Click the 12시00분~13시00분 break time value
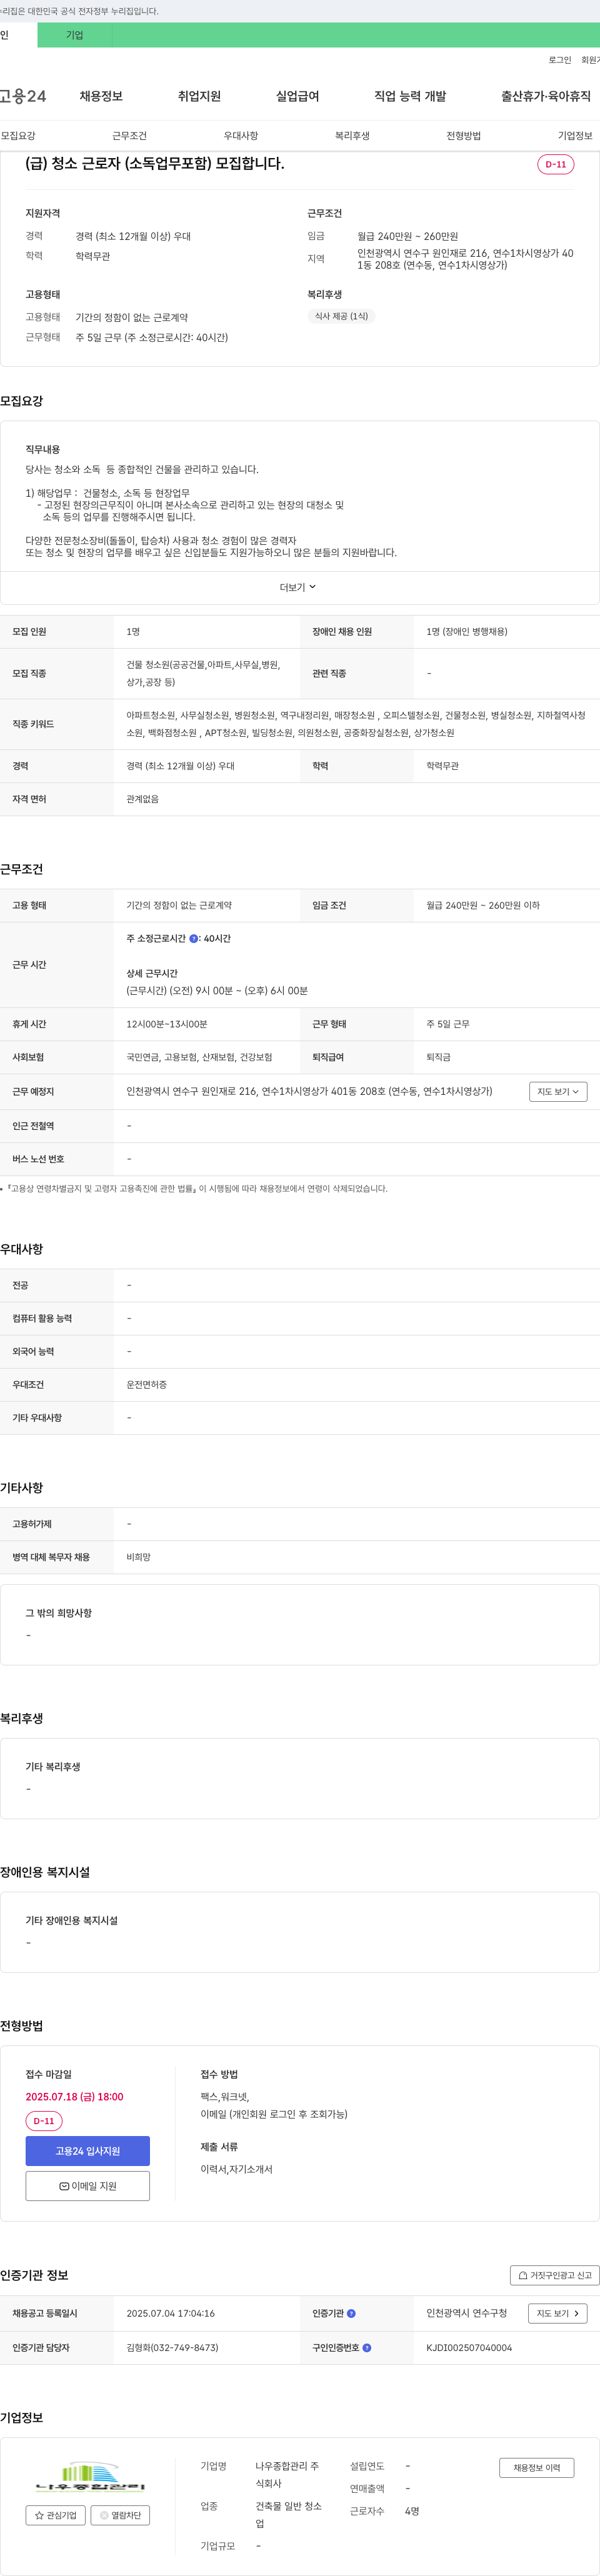Image resolution: width=600 pixels, height=2576 pixels. tap(167, 1024)
